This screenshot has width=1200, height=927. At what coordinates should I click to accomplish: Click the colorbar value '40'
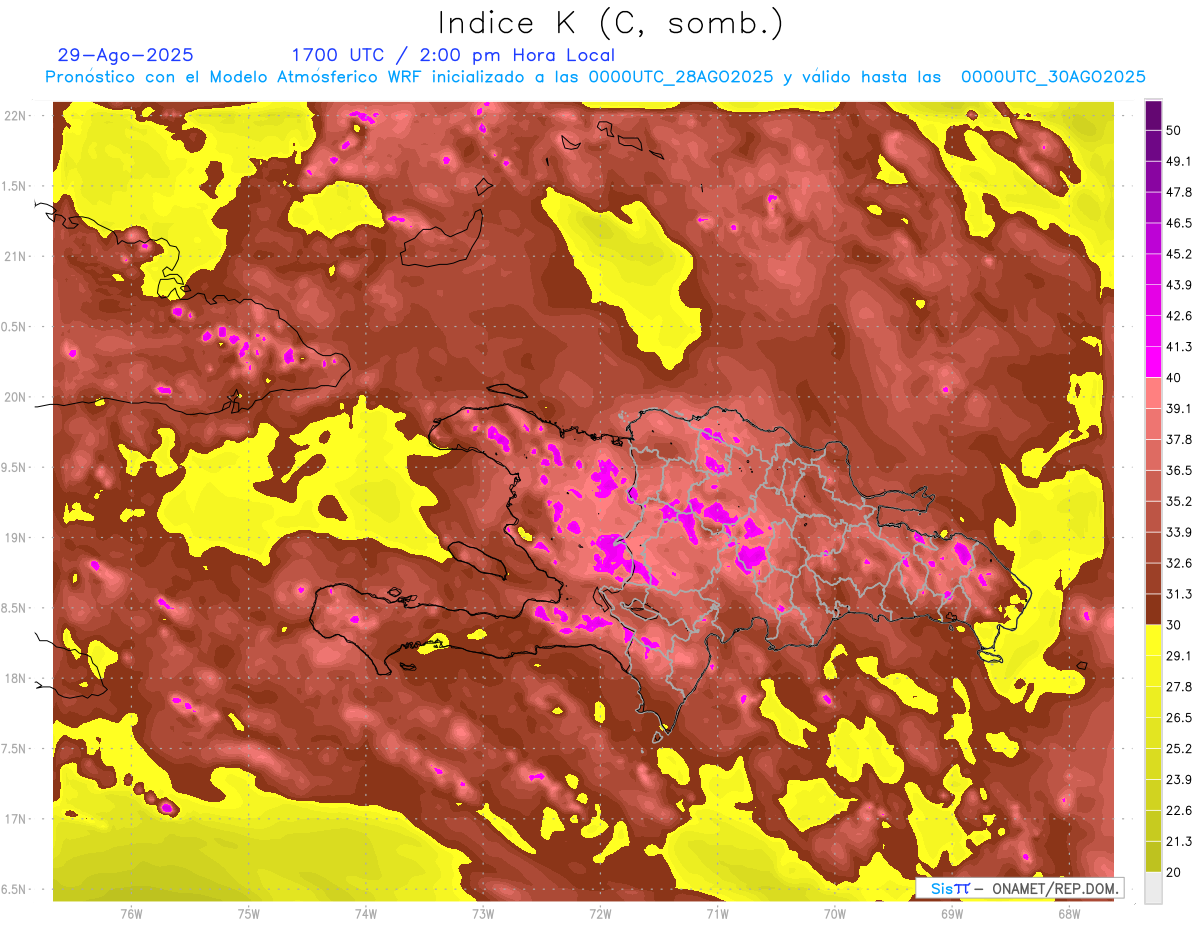(x=1173, y=378)
